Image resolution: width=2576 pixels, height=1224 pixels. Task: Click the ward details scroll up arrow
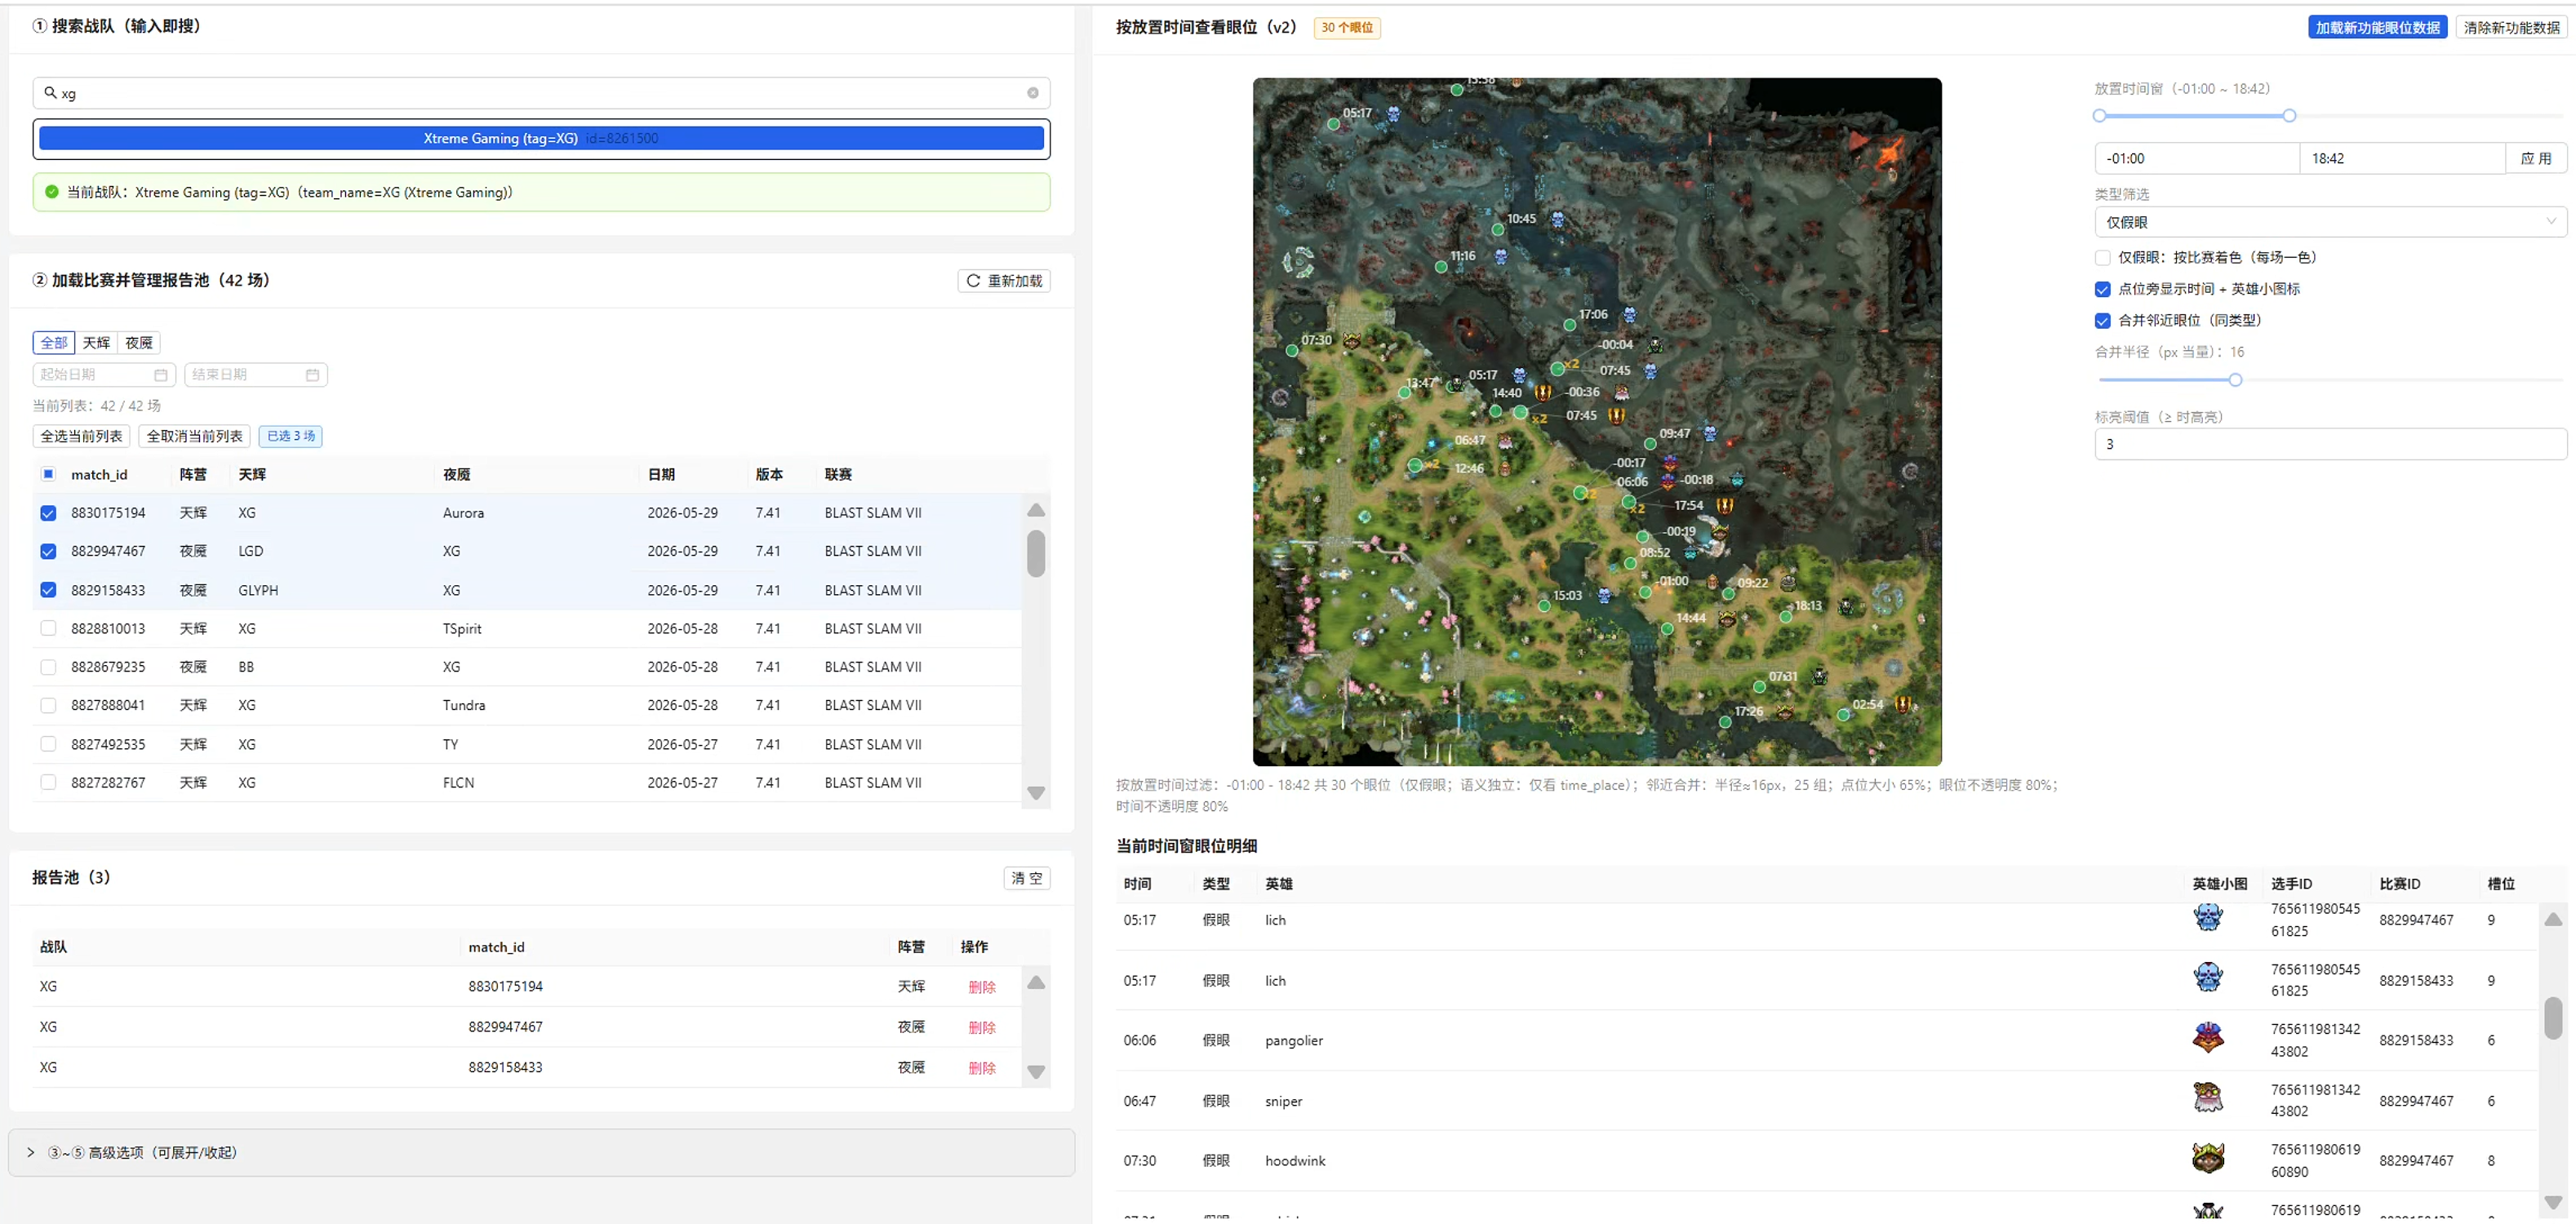click(2553, 919)
